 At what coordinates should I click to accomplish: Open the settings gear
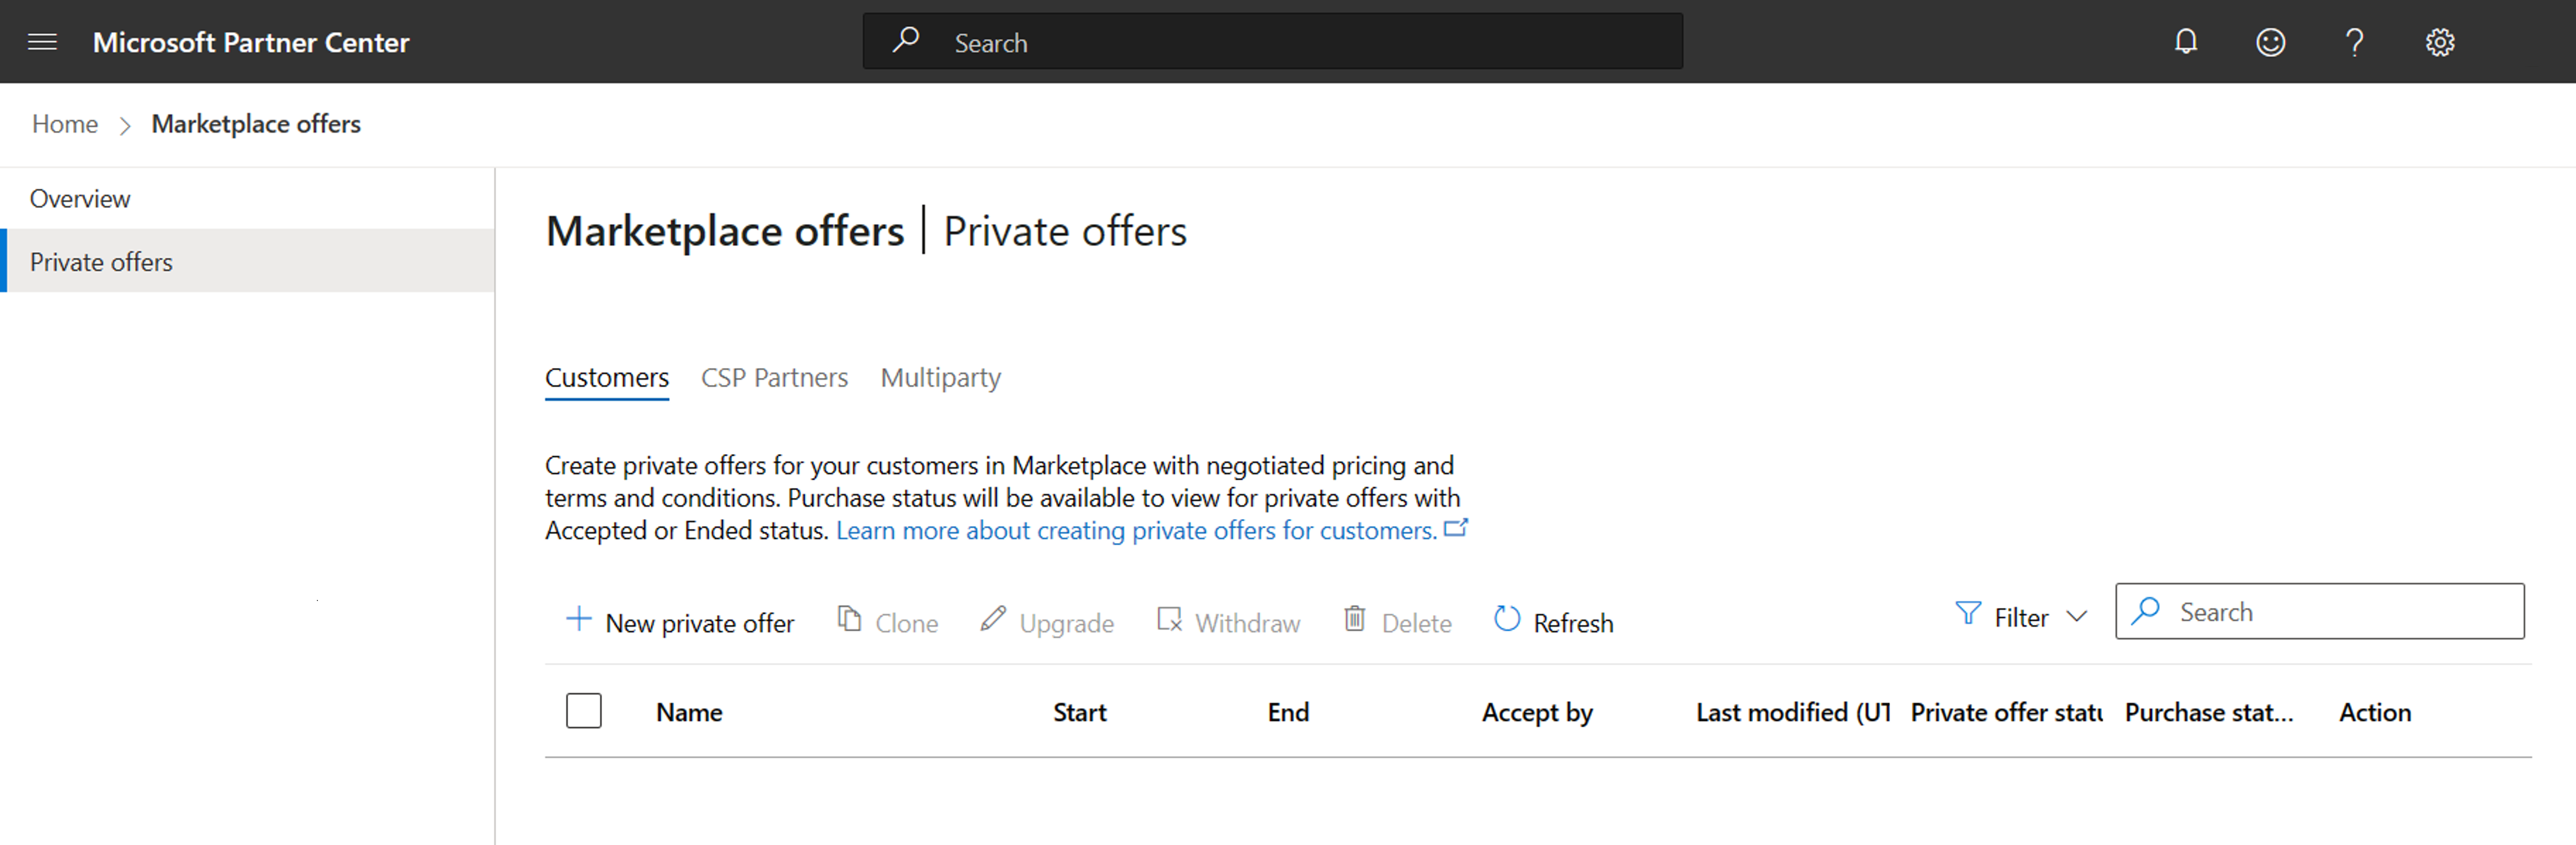(x=2439, y=42)
